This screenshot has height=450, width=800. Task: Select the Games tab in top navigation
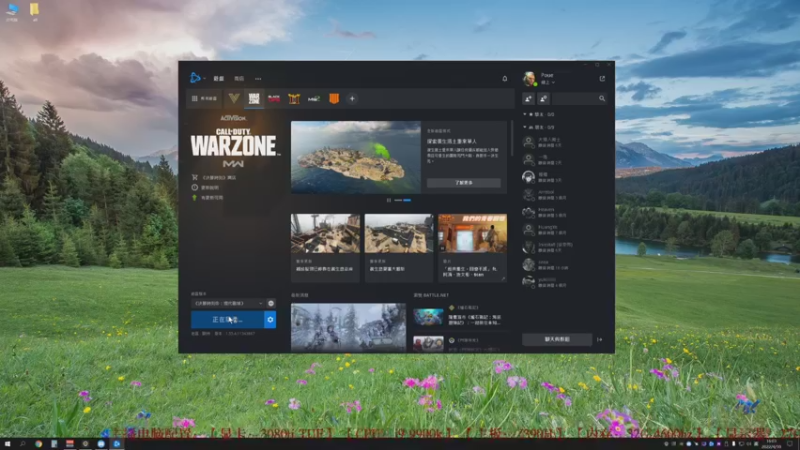(219, 79)
